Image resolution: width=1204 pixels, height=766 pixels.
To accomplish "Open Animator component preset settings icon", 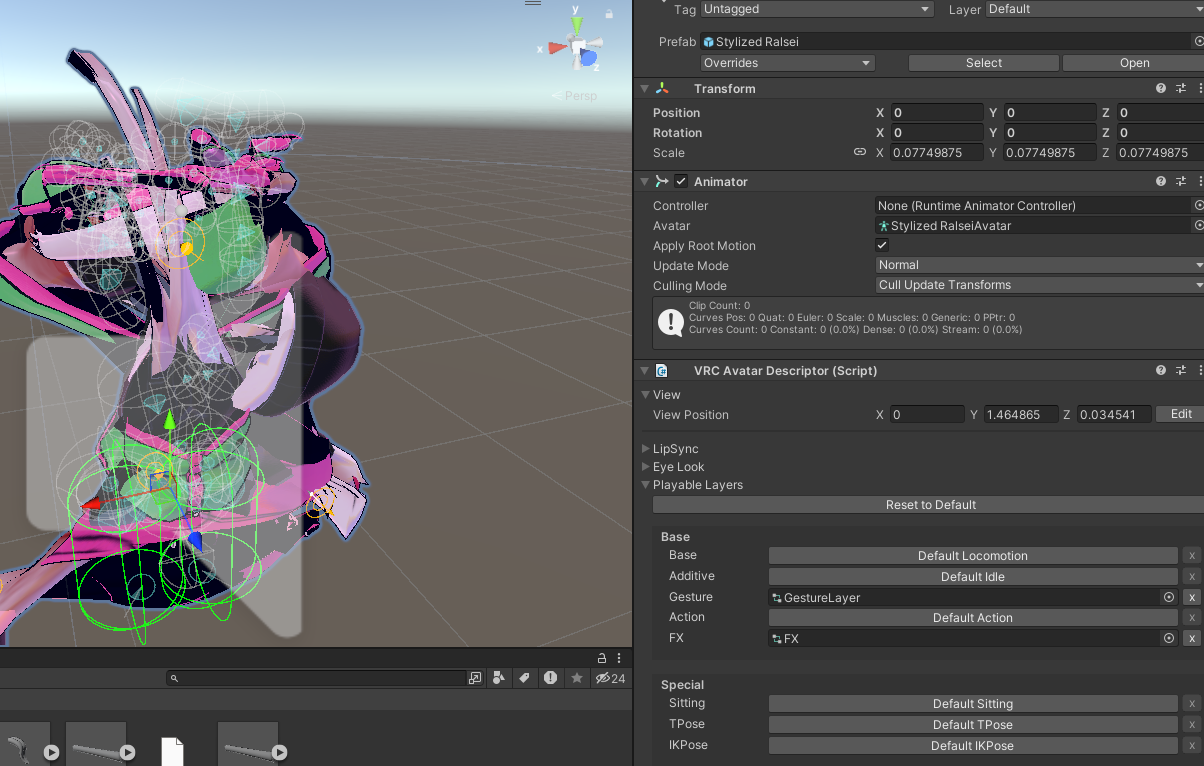I will (x=1181, y=182).
